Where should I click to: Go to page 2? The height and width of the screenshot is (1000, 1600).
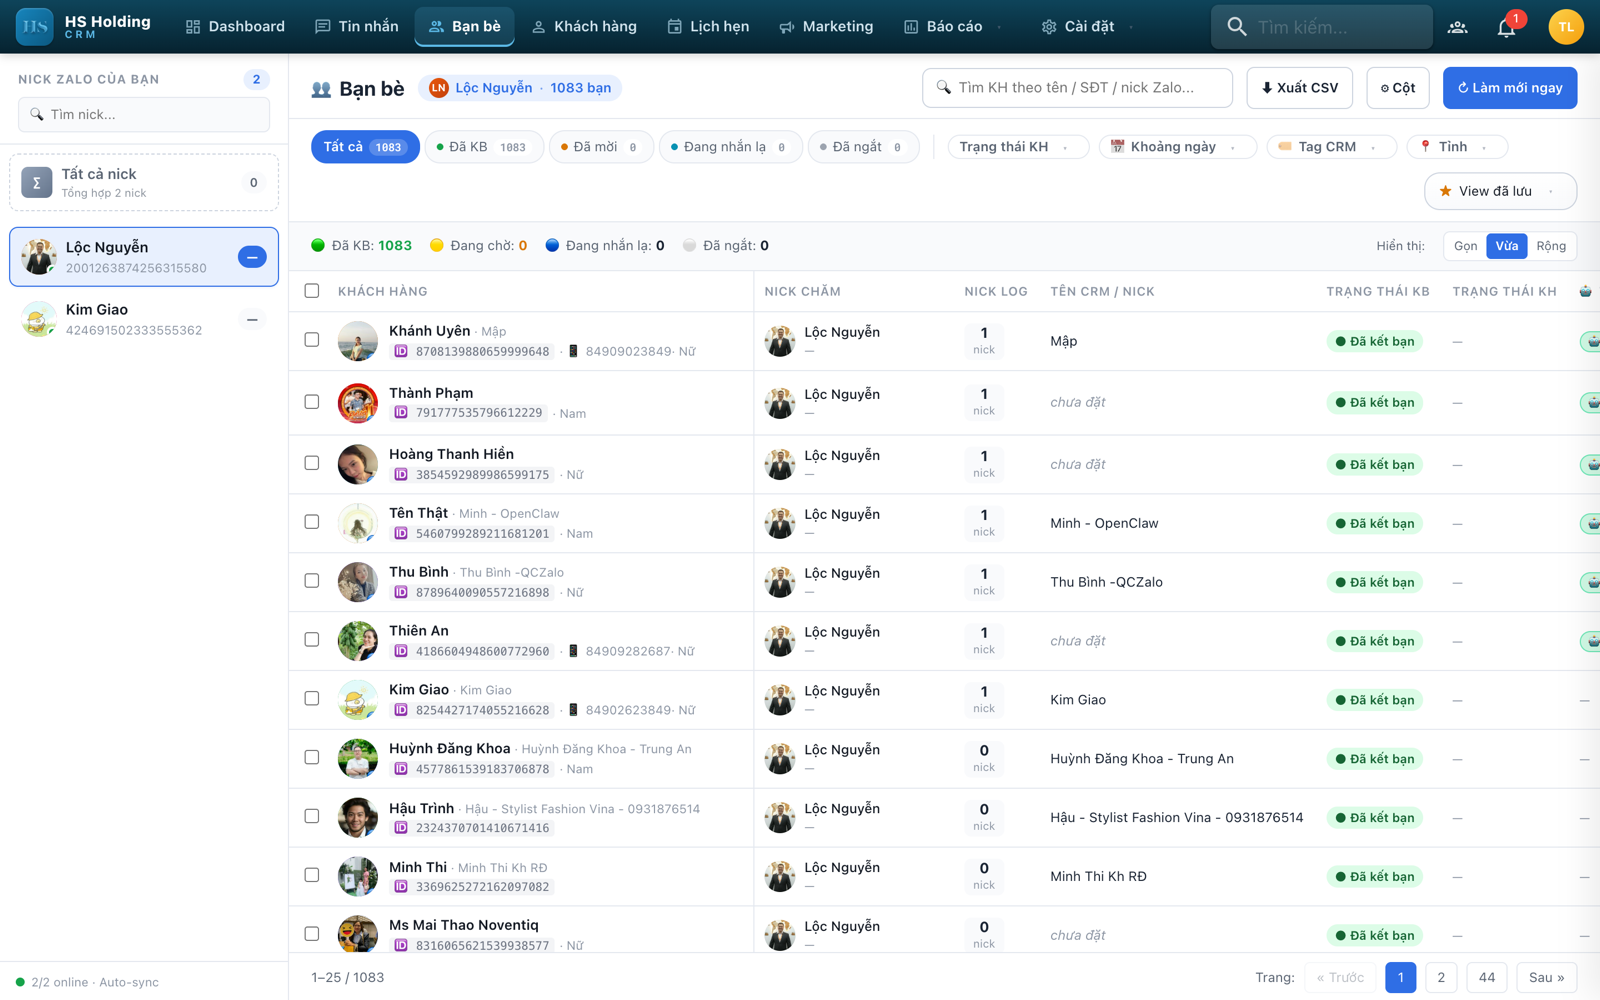tap(1441, 977)
